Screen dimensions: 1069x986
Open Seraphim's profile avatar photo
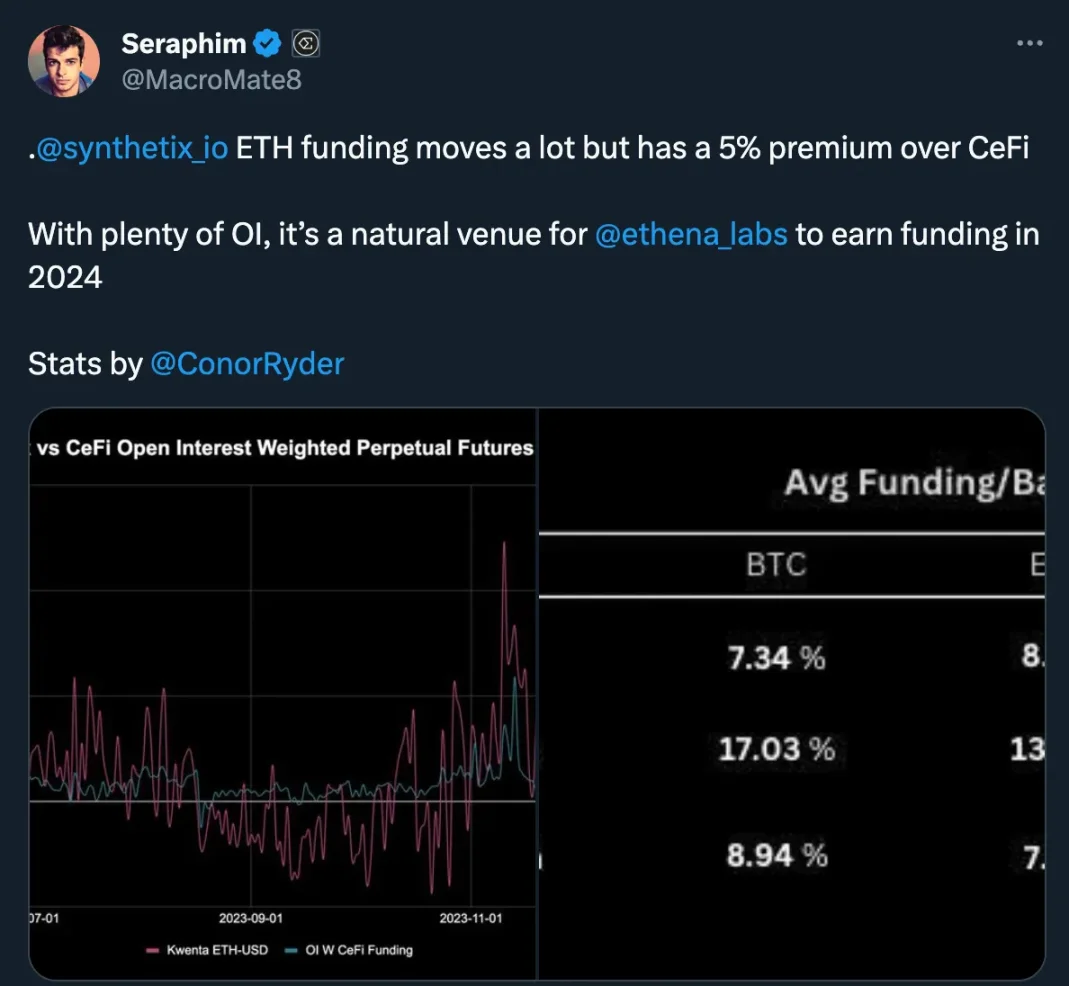(64, 61)
